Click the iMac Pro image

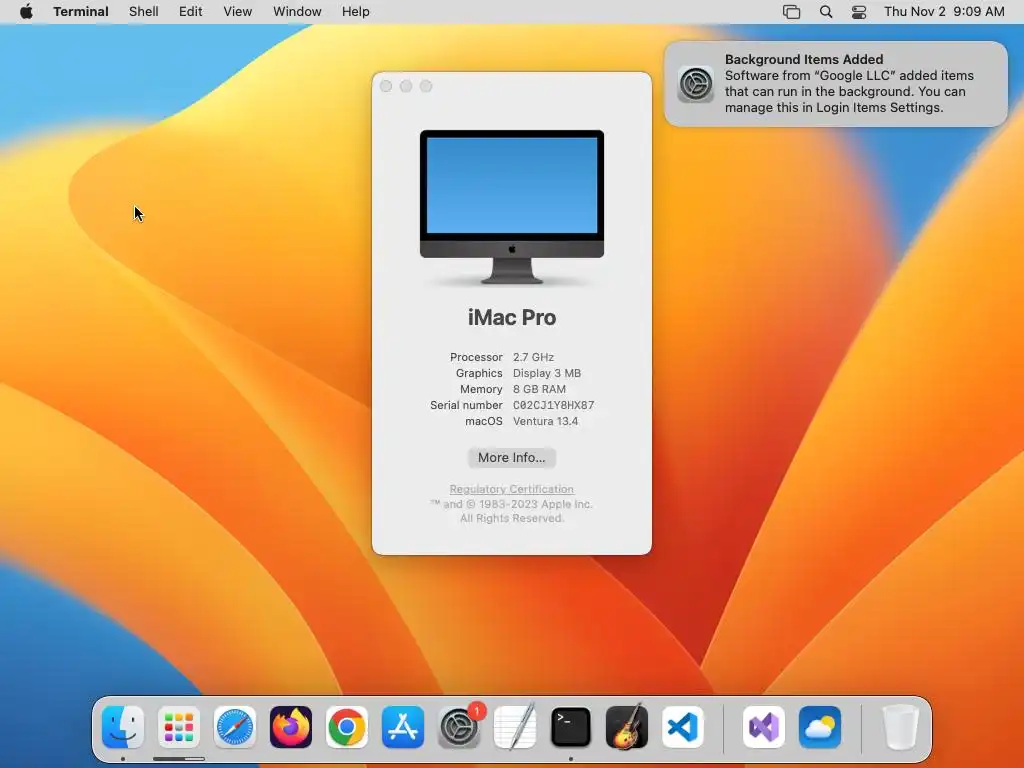click(512, 207)
